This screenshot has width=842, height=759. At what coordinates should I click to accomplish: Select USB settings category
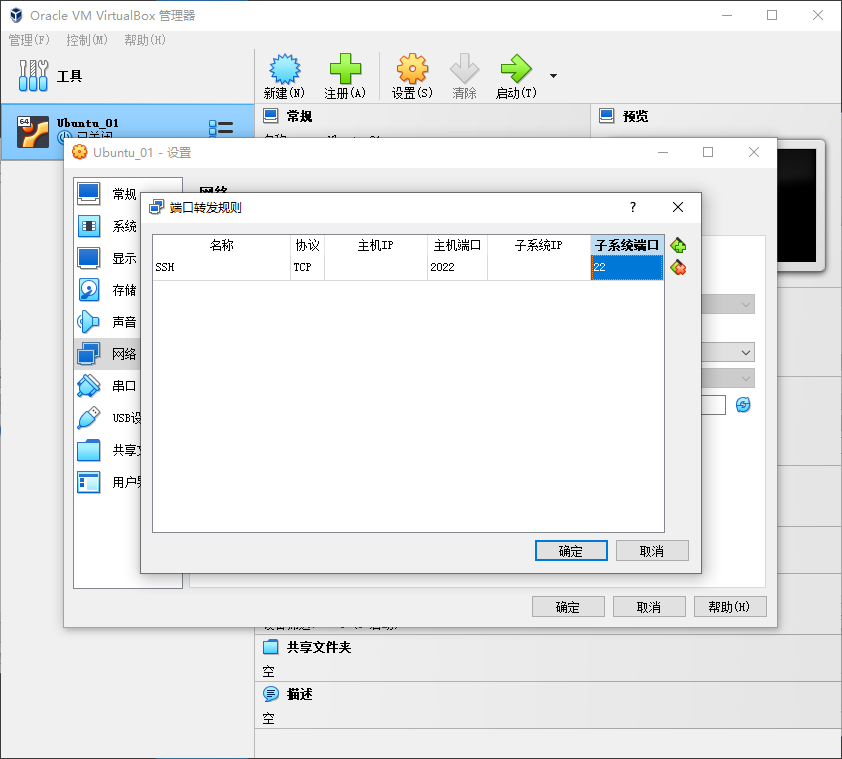click(x=107, y=418)
